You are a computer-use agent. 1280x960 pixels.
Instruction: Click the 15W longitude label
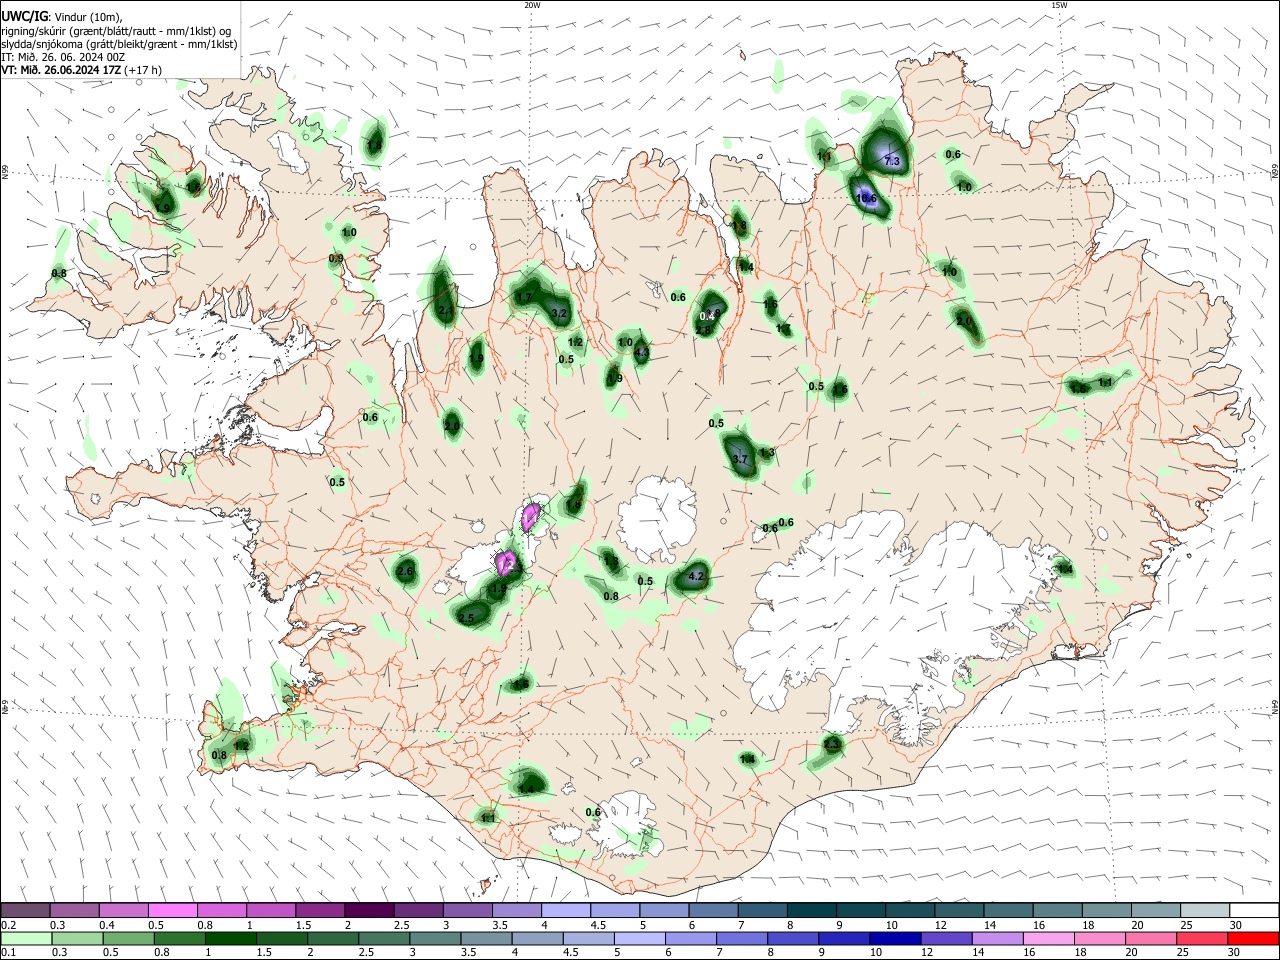pyautogui.click(x=1059, y=5)
